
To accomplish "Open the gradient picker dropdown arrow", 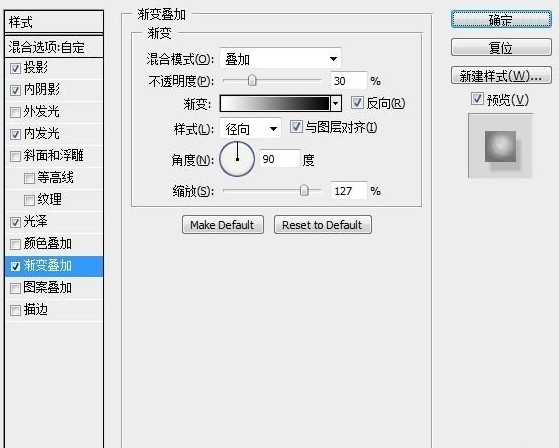I will [x=335, y=104].
